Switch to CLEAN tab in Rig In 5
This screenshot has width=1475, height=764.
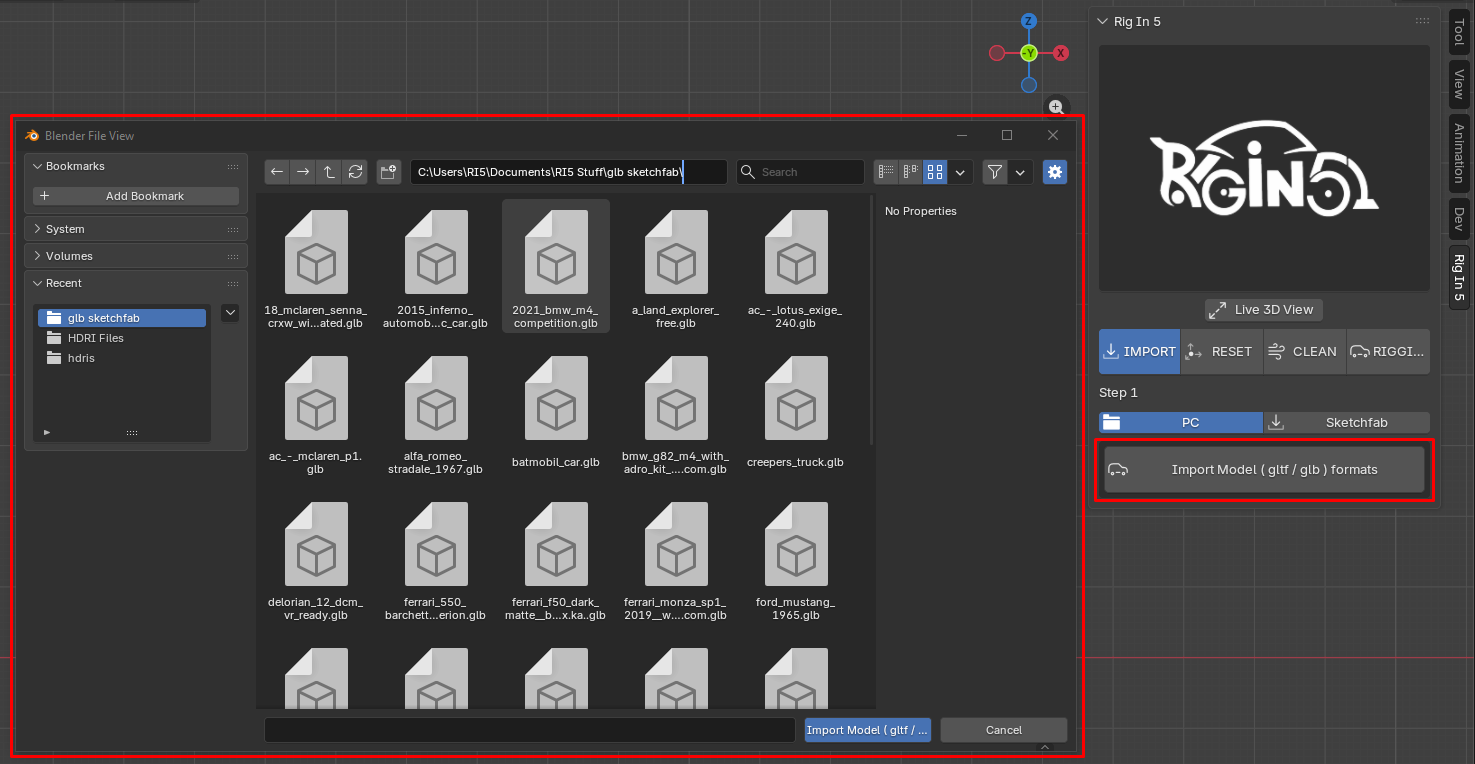pyautogui.click(x=1305, y=352)
